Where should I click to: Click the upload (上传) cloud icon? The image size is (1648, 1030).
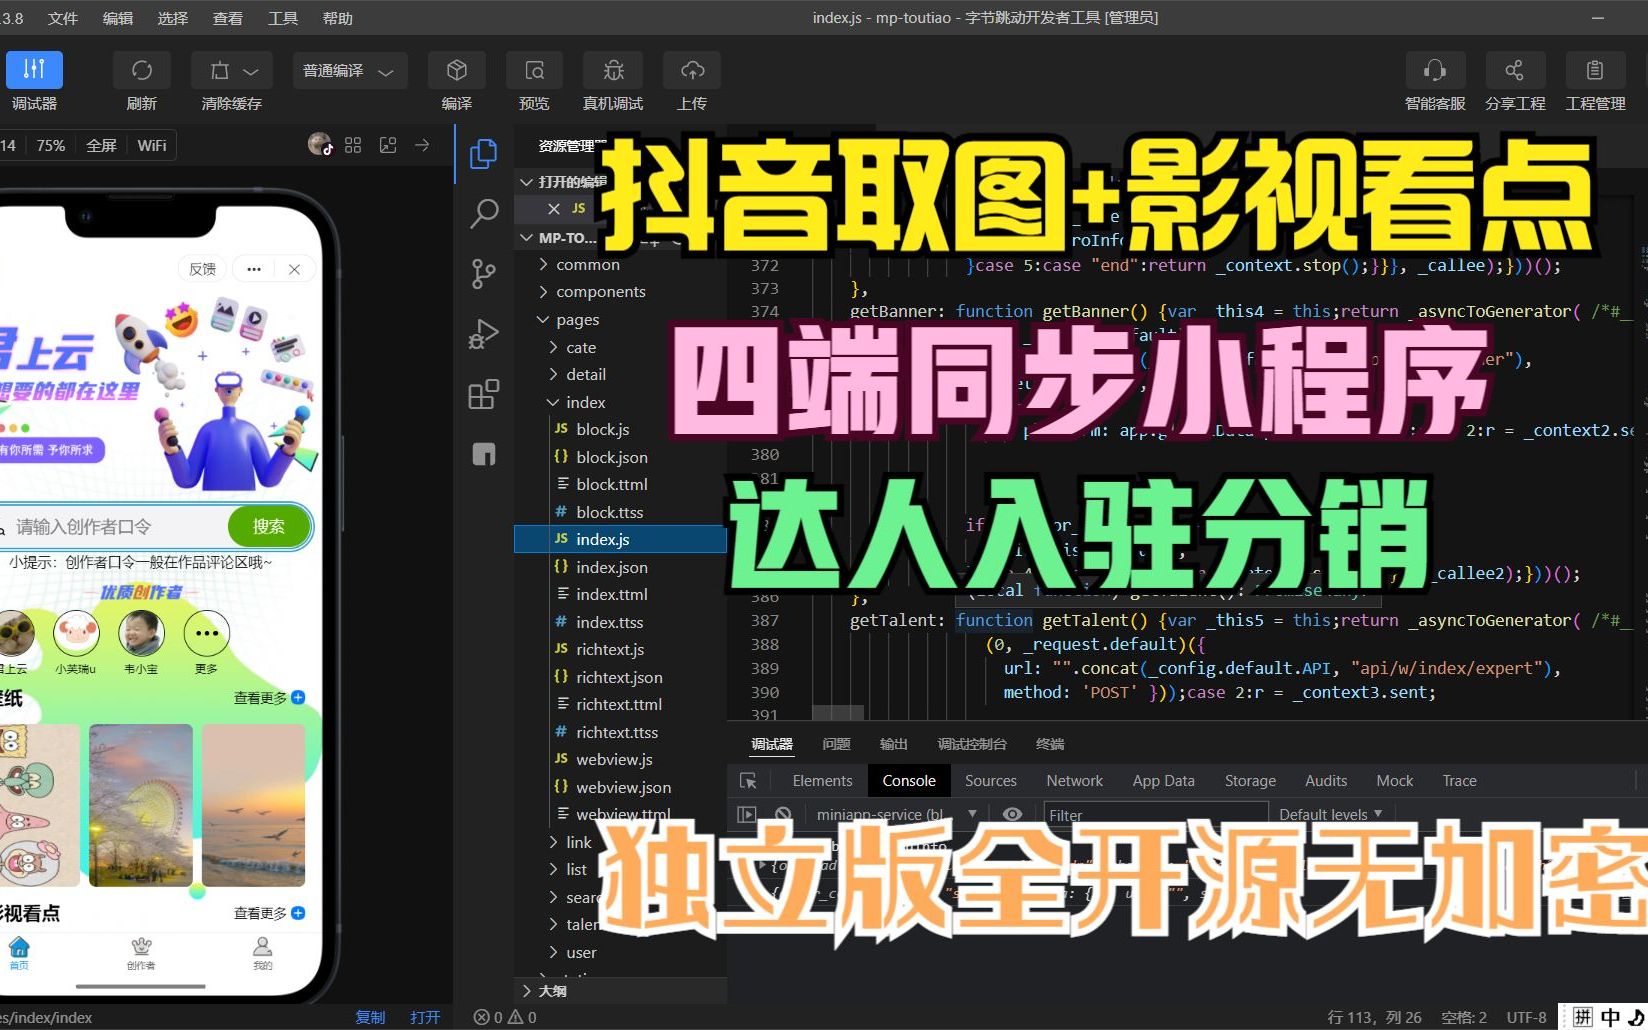coord(692,70)
